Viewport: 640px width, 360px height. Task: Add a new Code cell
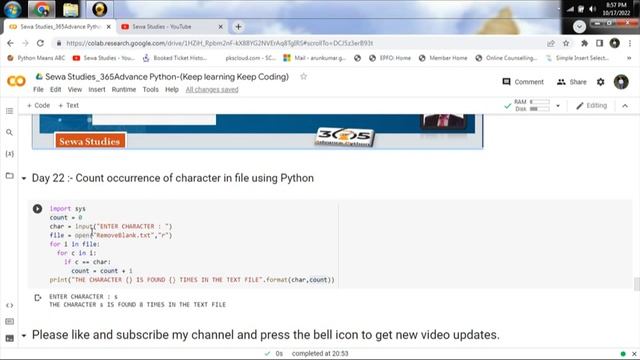[x=38, y=105]
